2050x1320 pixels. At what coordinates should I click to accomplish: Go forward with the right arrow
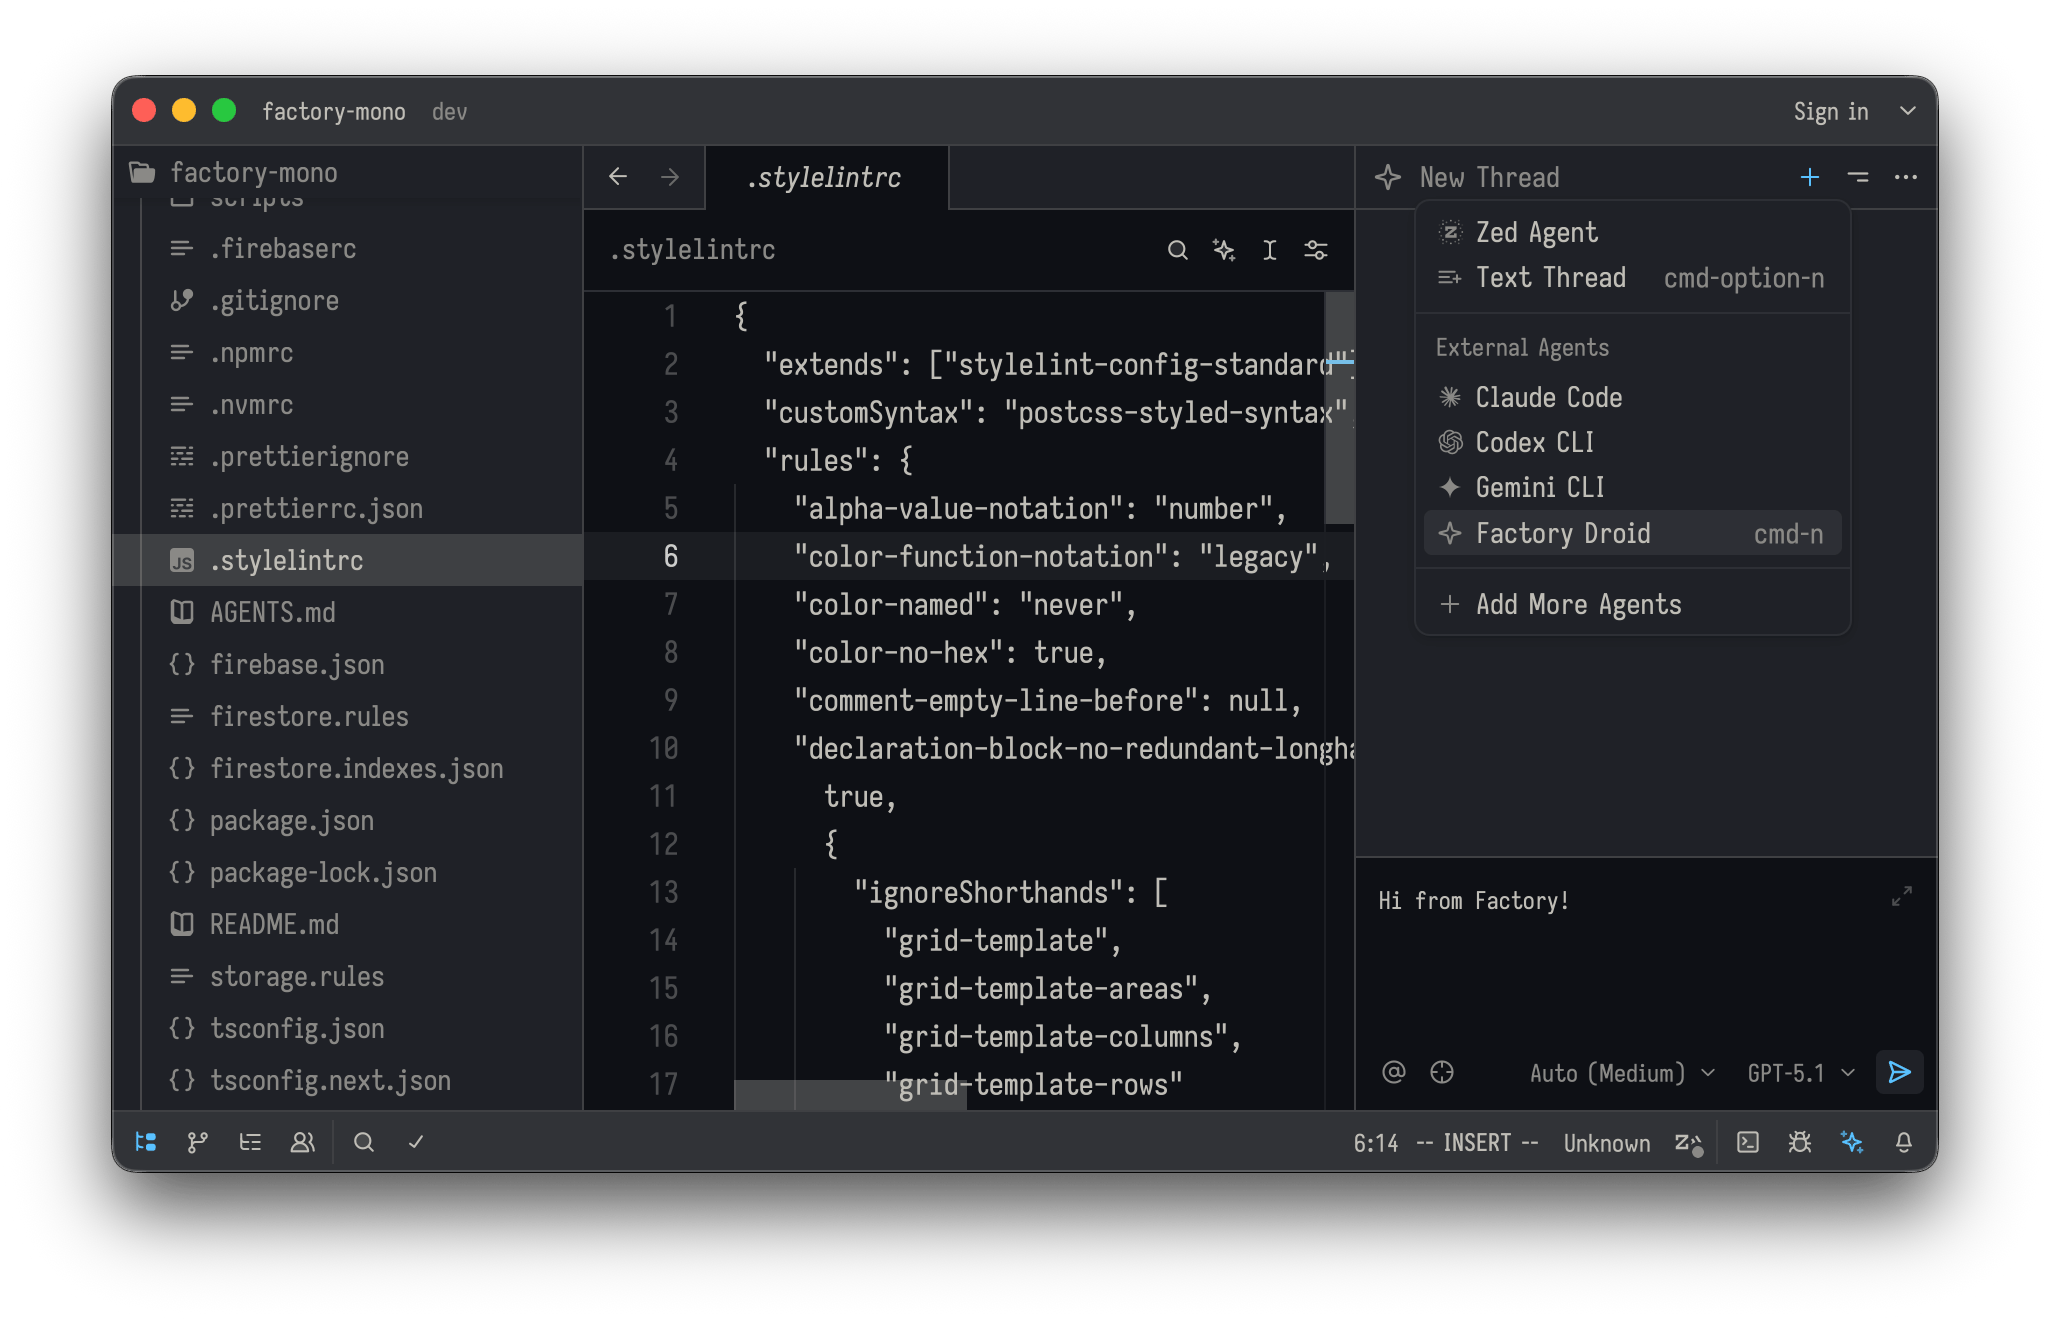(670, 177)
